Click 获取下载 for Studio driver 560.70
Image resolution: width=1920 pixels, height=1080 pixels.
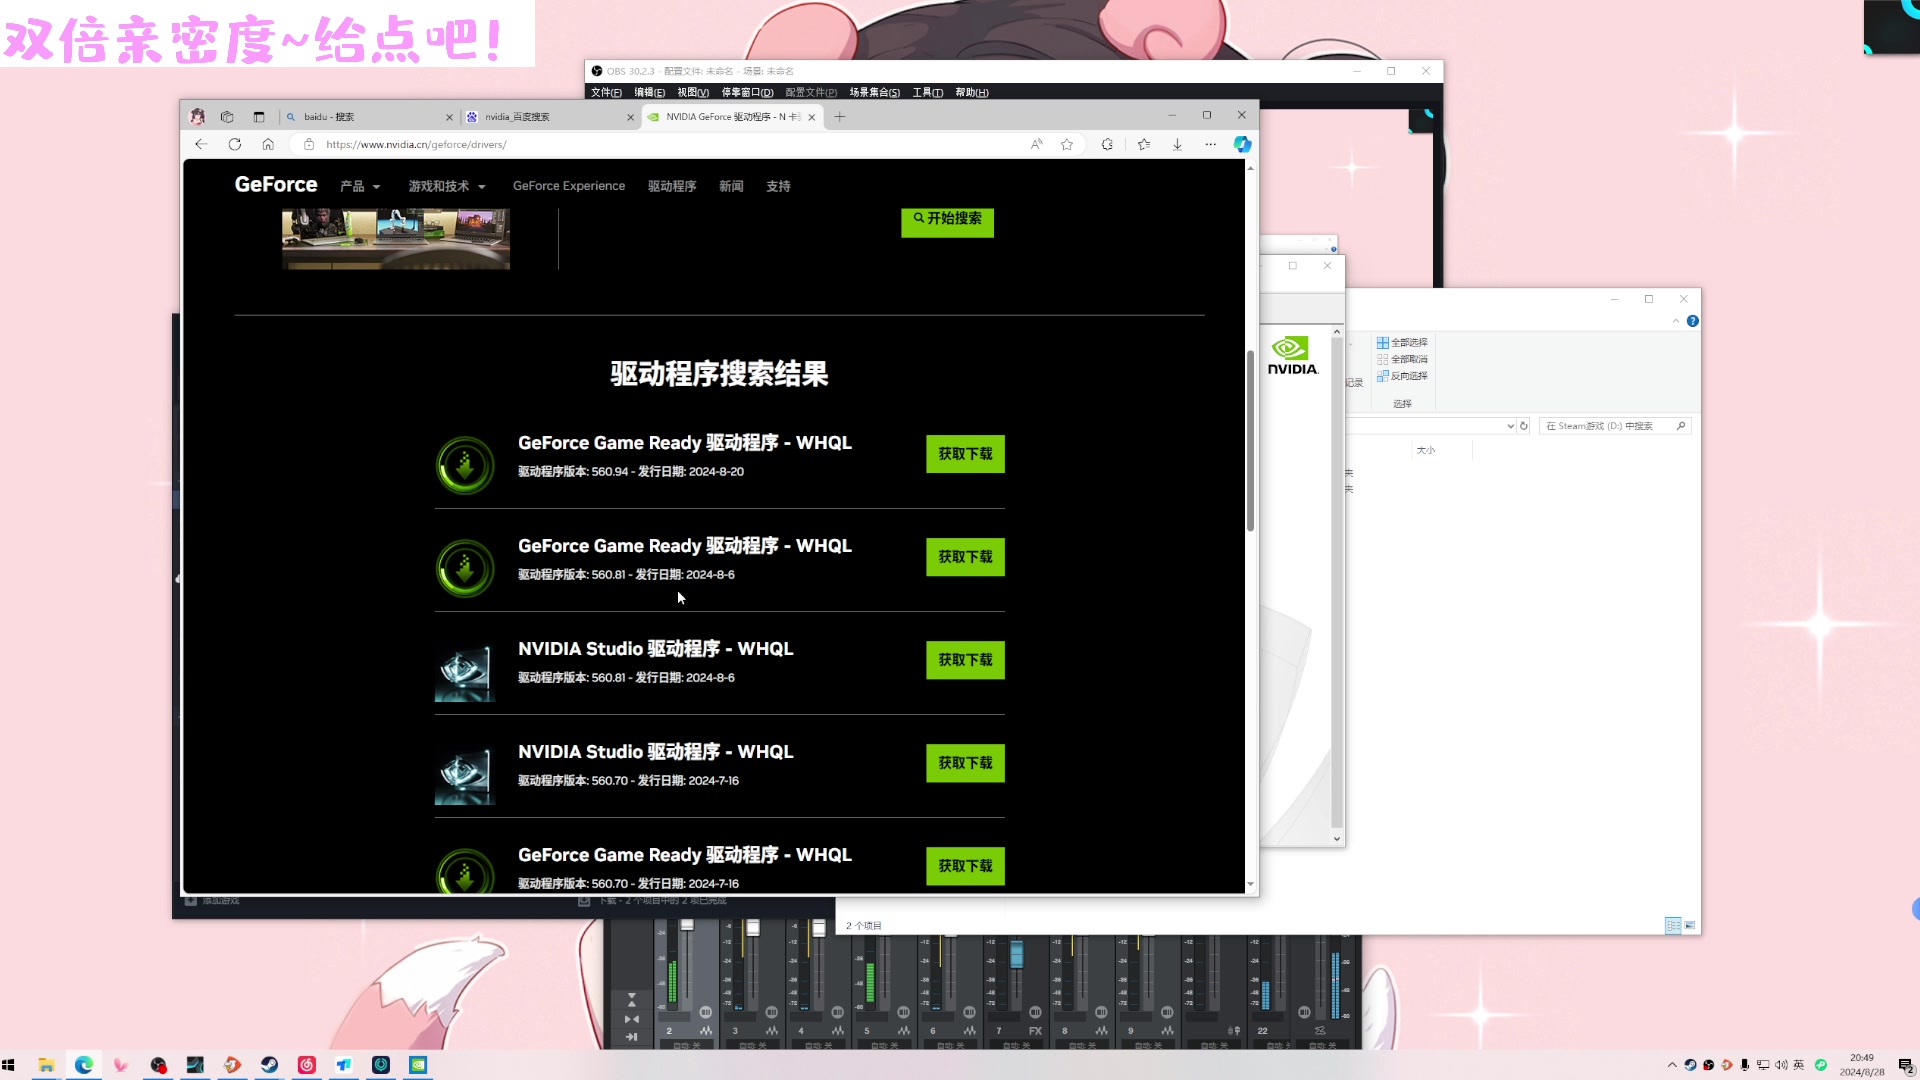(965, 763)
